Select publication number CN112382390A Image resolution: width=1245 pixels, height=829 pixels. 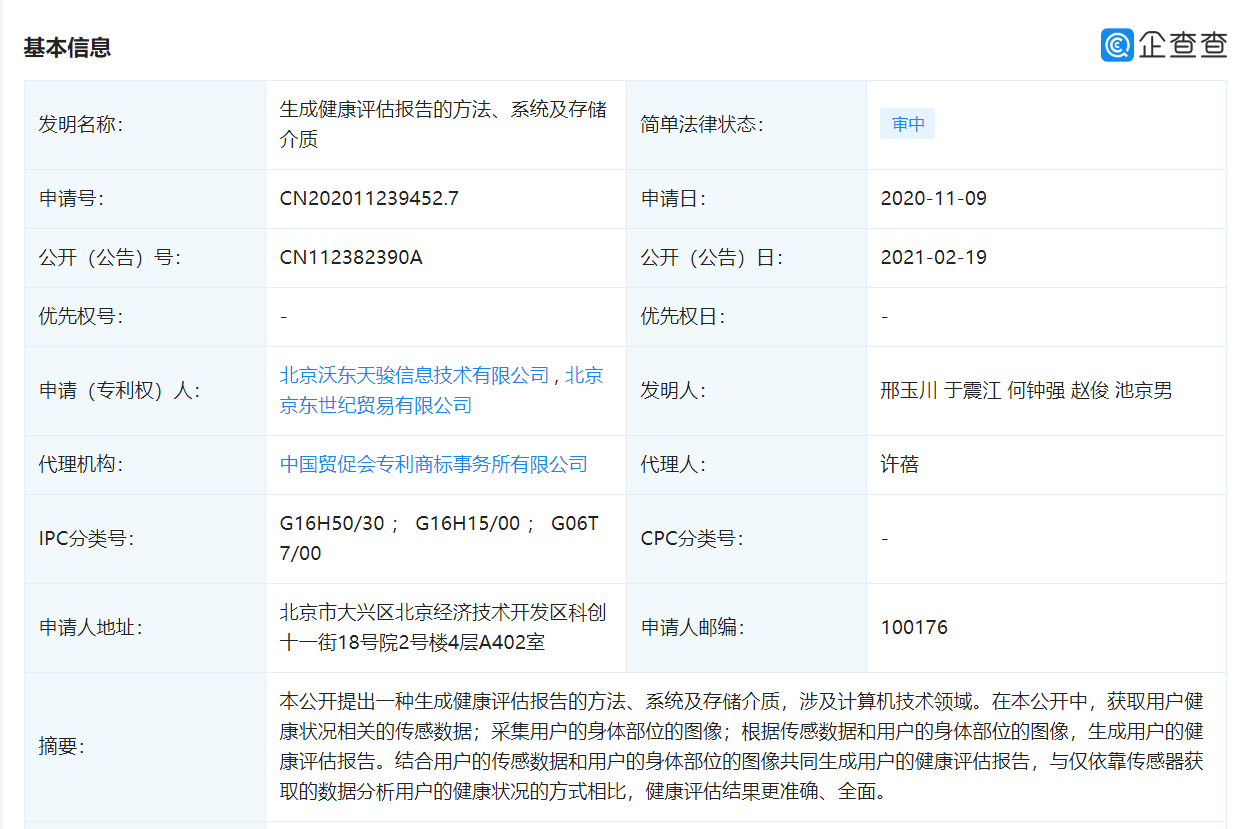351,258
